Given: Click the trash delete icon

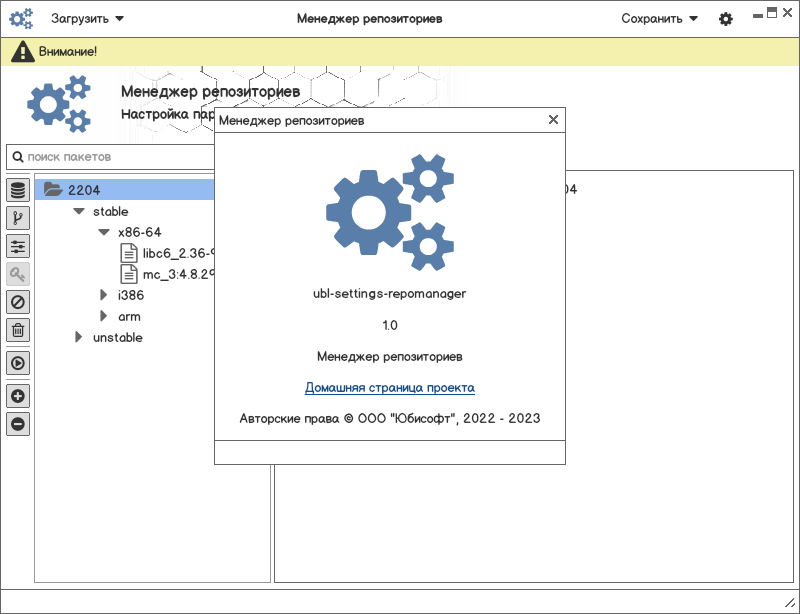Looking at the screenshot, I should [x=18, y=330].
